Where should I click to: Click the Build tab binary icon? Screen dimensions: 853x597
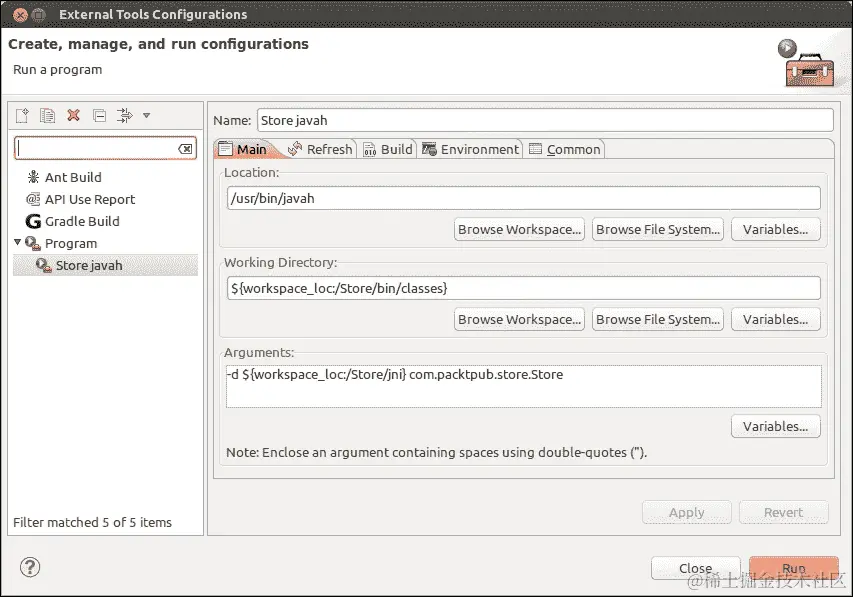pos(369,149)
